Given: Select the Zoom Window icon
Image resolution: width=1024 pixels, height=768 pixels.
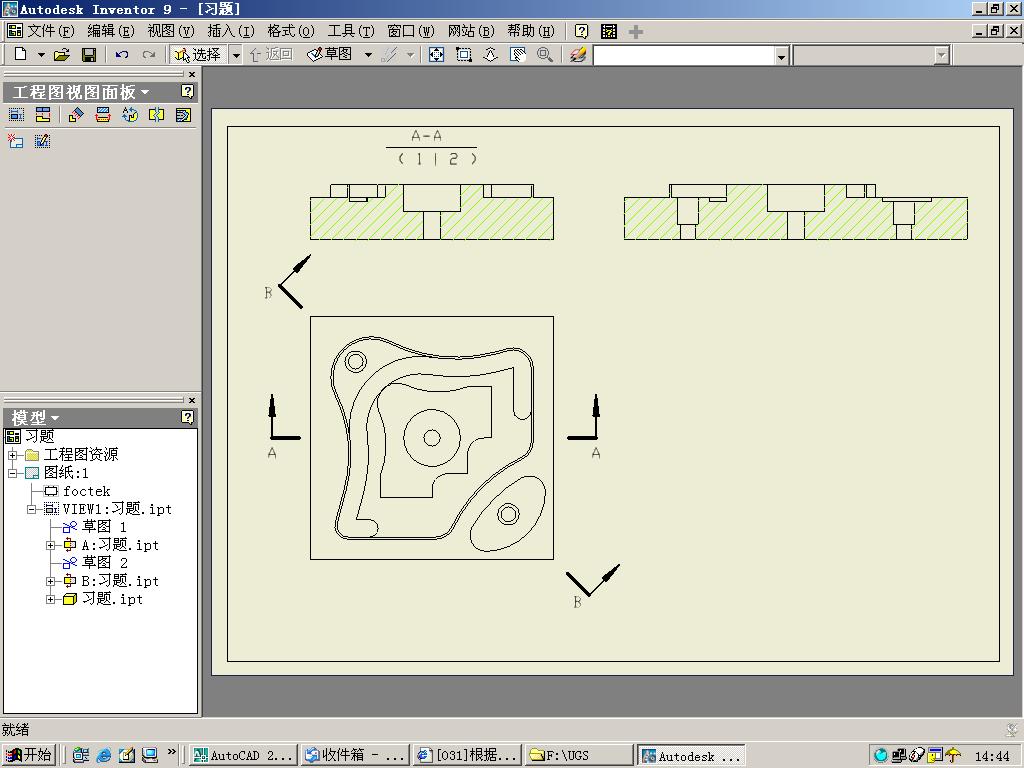Looking at the screenshot, I should coord(464,55).
